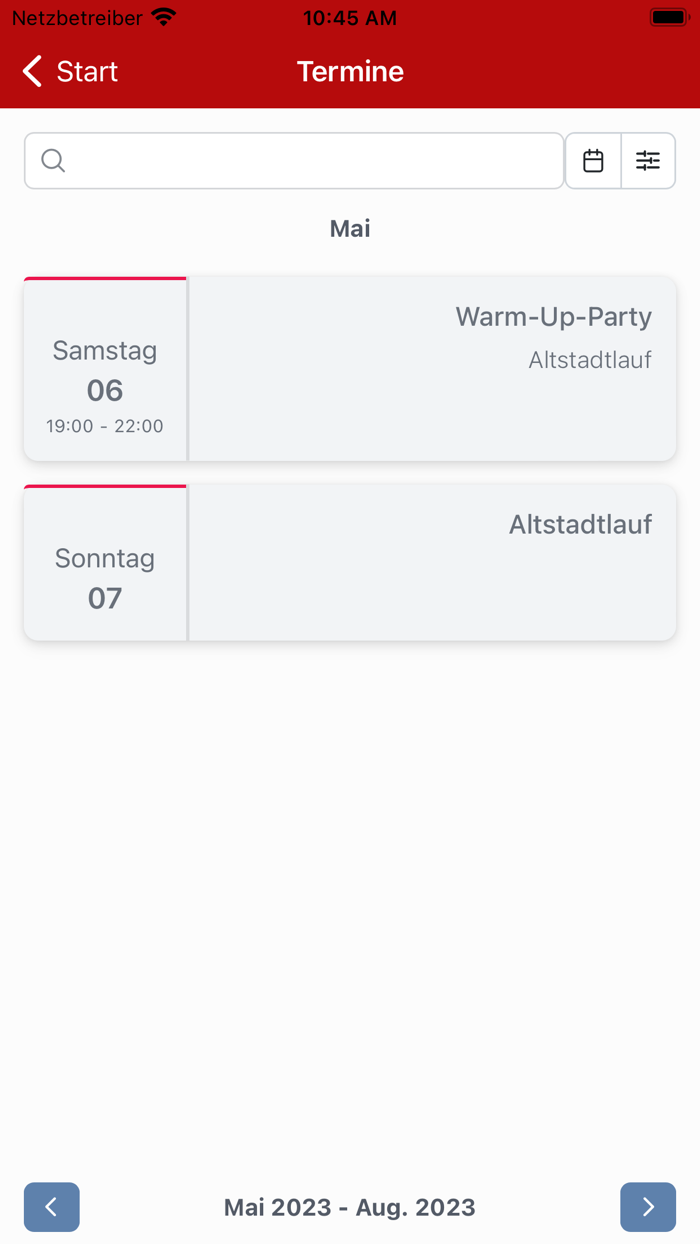Tap the back chevron beside Start
Image resolution: width=700 pixels, height=1244 pixels.
pyautogui.click(x=33, y=71)
